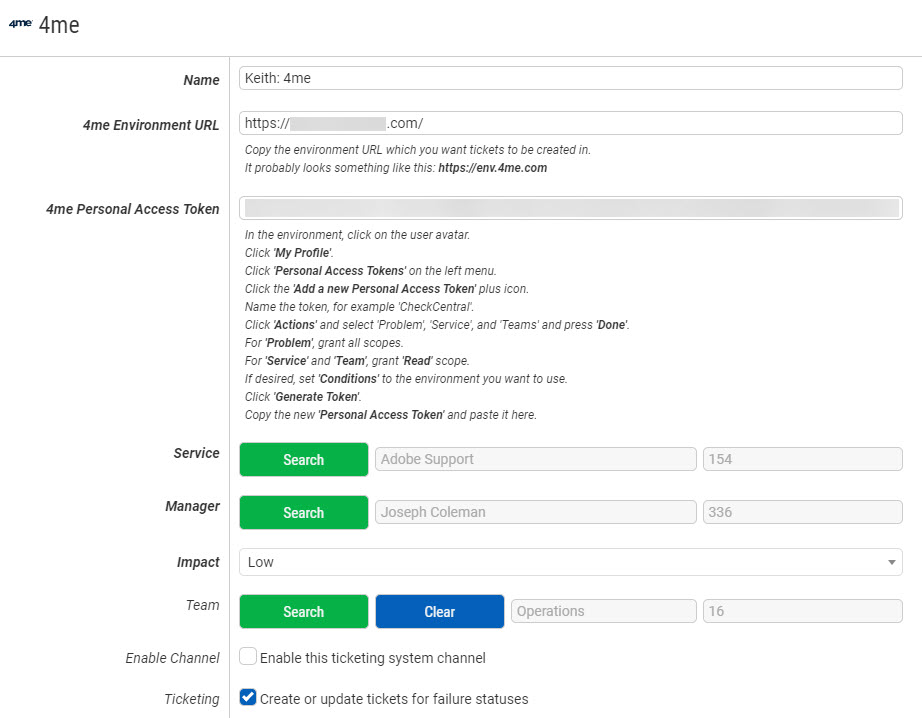Click the Joseph Coleman manager field
The height and width of the screenshot is (718, 922).
[x=535, y=512]
